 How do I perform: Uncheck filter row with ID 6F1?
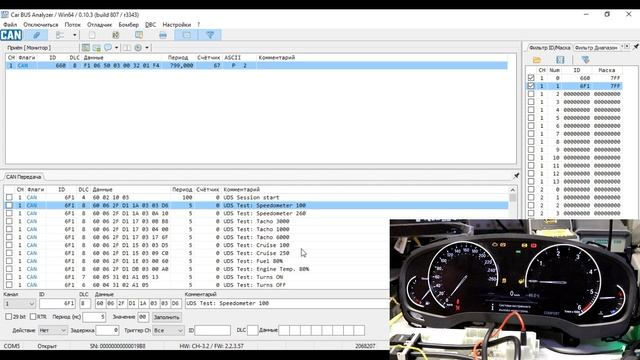tap(531, 86)
